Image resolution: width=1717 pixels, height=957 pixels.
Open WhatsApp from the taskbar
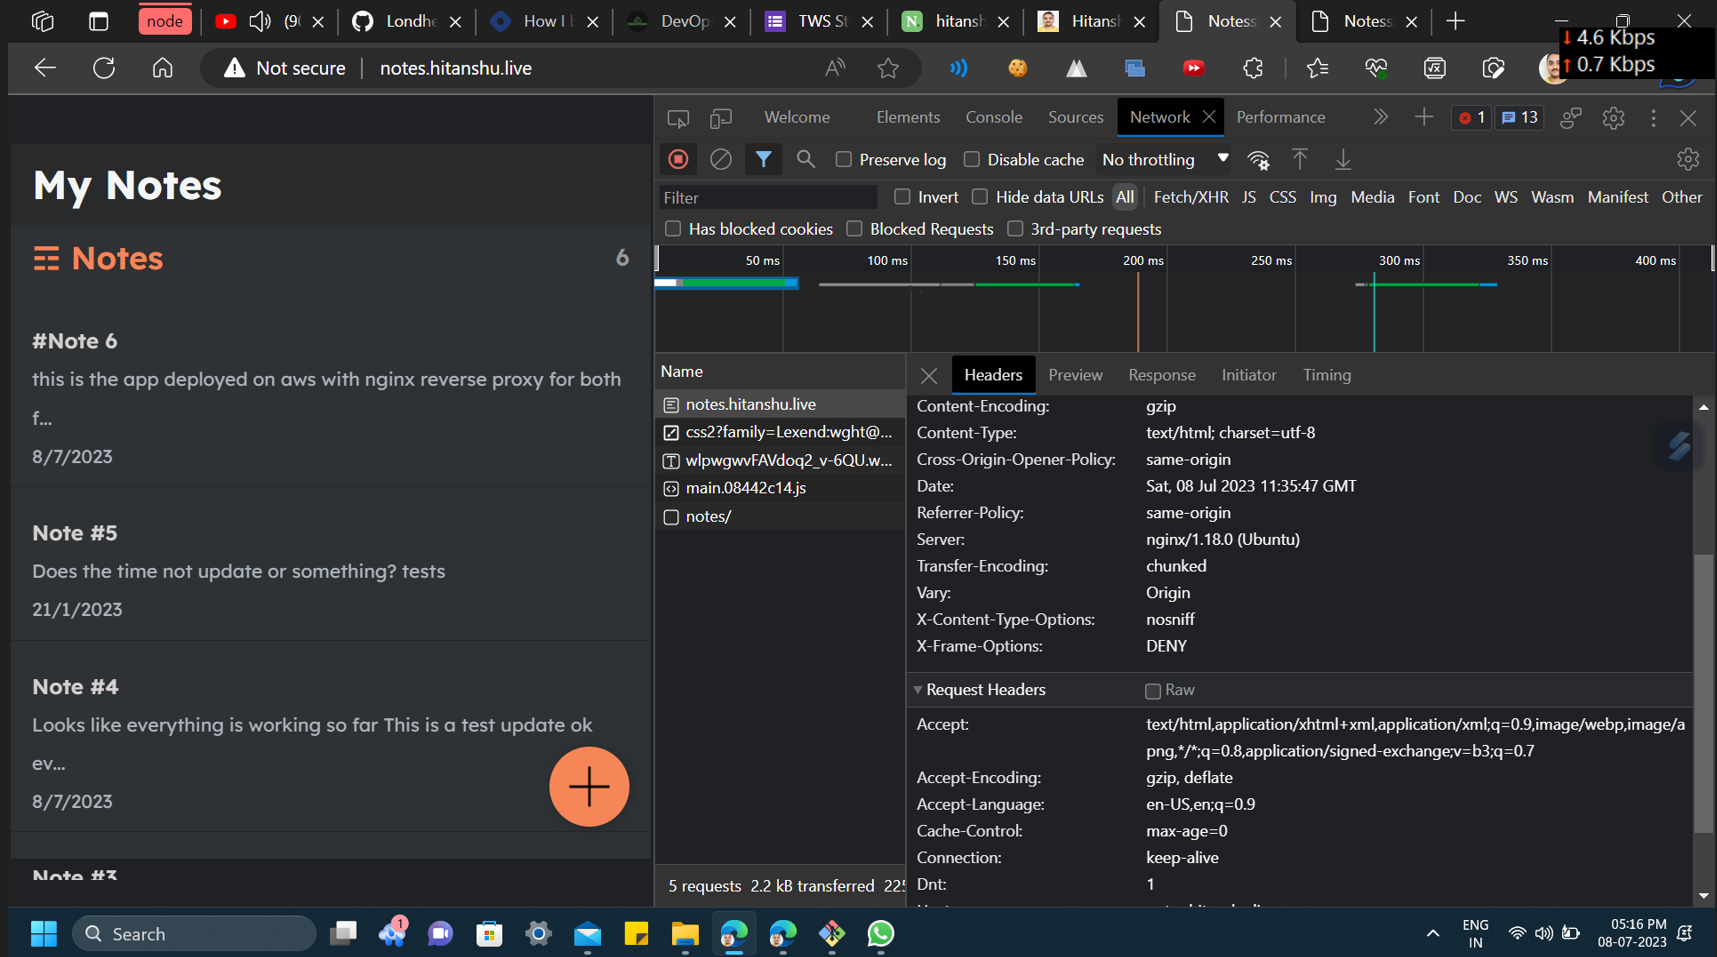(x=879, y=933)
